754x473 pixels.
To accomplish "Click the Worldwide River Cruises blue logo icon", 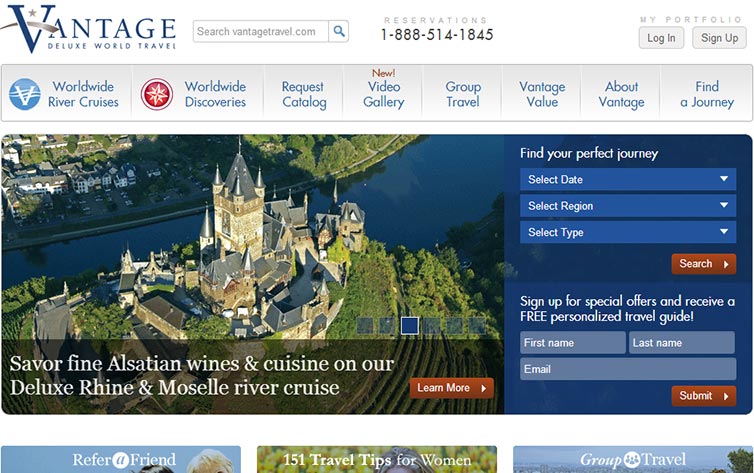I will pyautogui.click(x=25, y=94).
